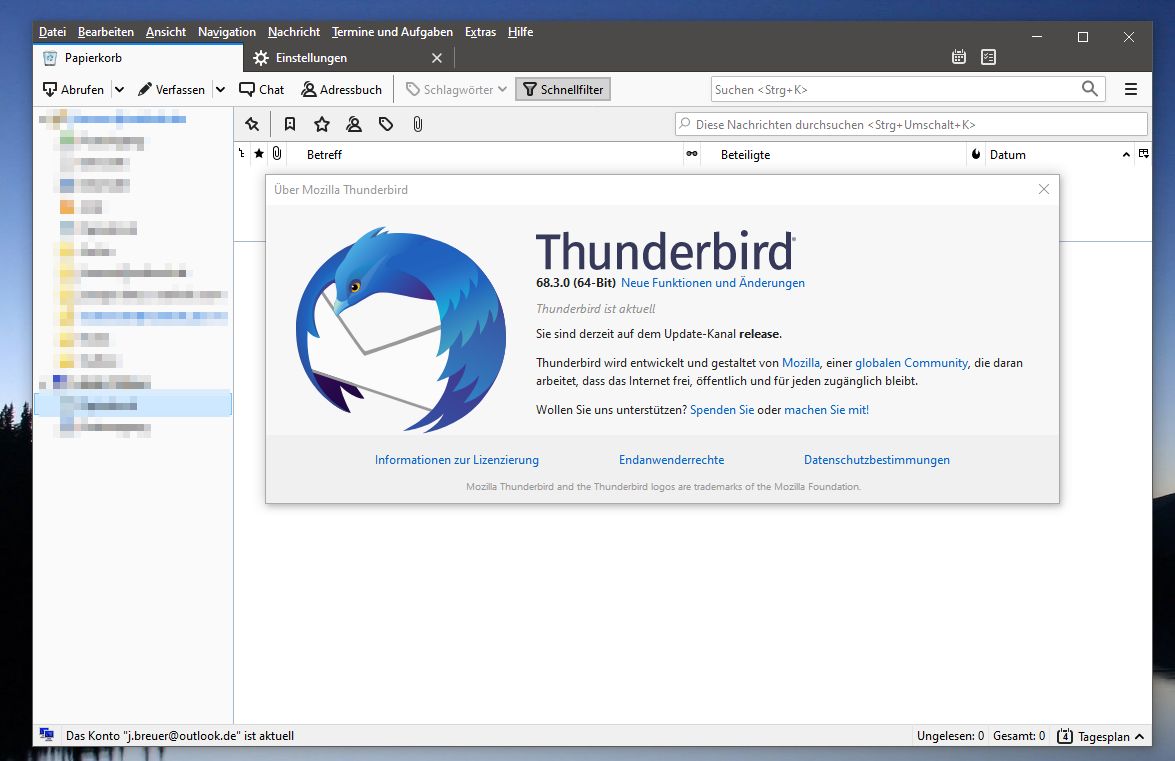Viewport: 1175px width, 761px height.
Task: Click the account status text in status bar
Action: [x=180, y=736]
